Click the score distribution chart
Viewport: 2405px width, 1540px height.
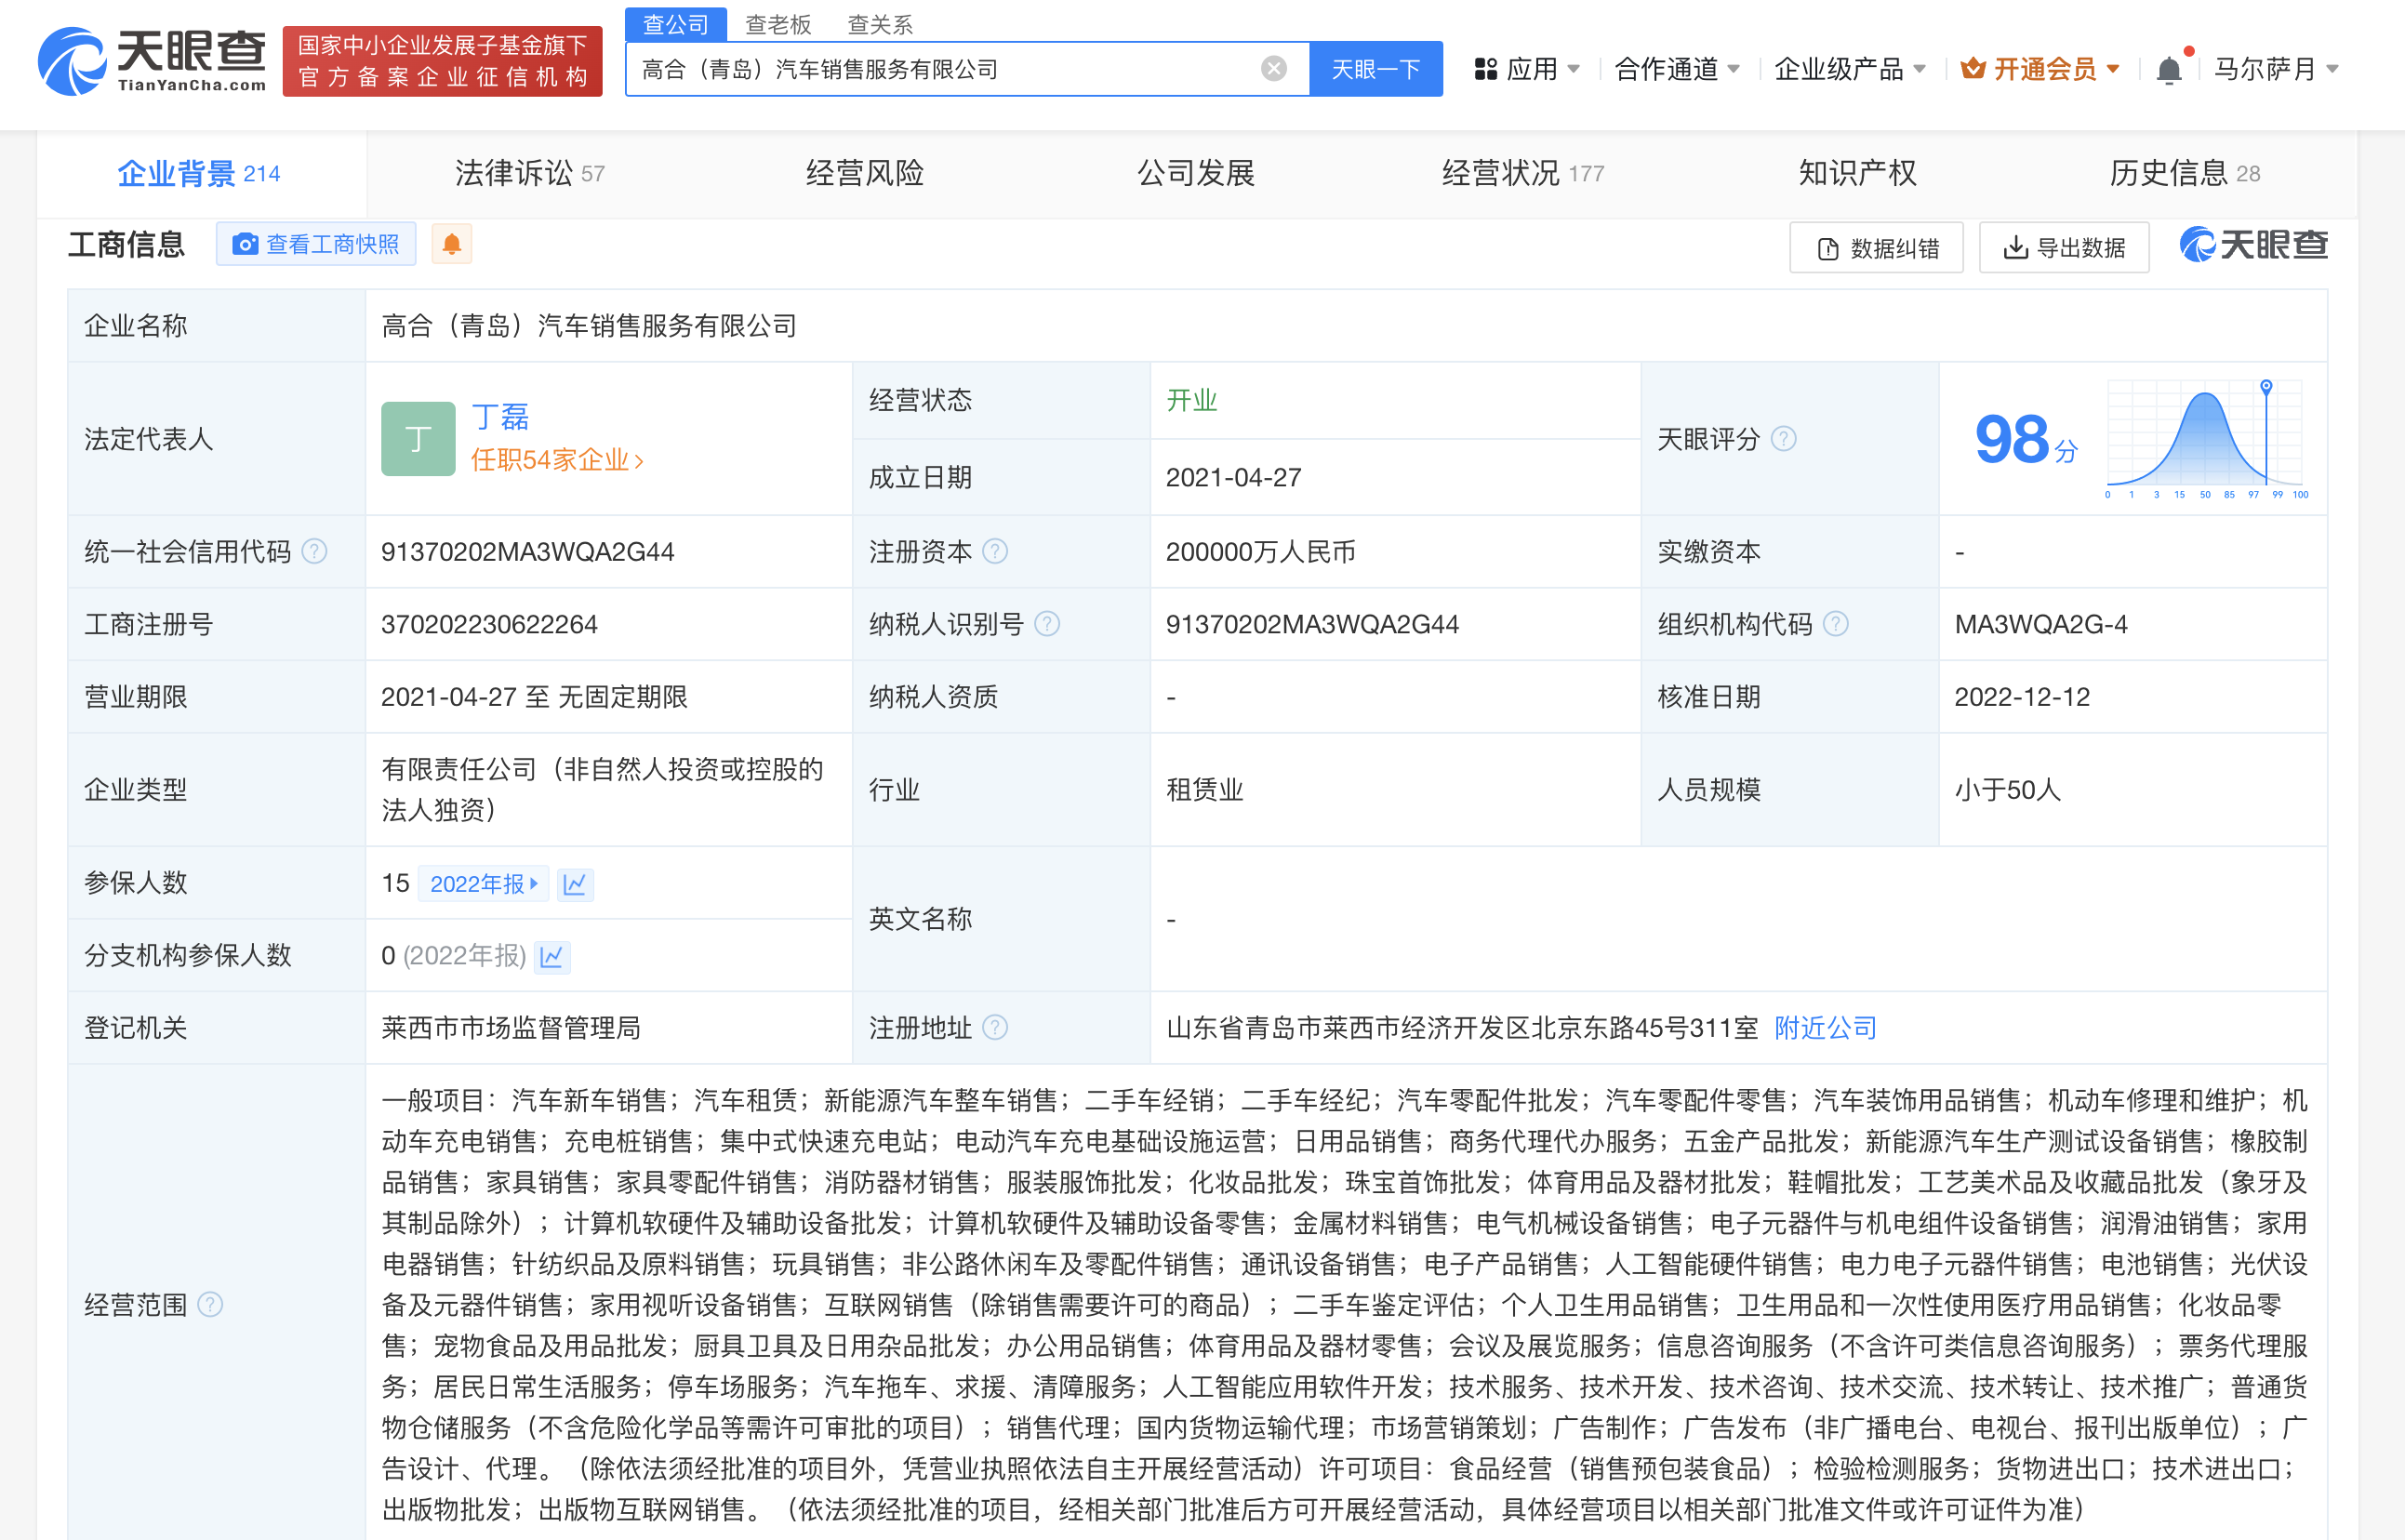(2206, 439)
